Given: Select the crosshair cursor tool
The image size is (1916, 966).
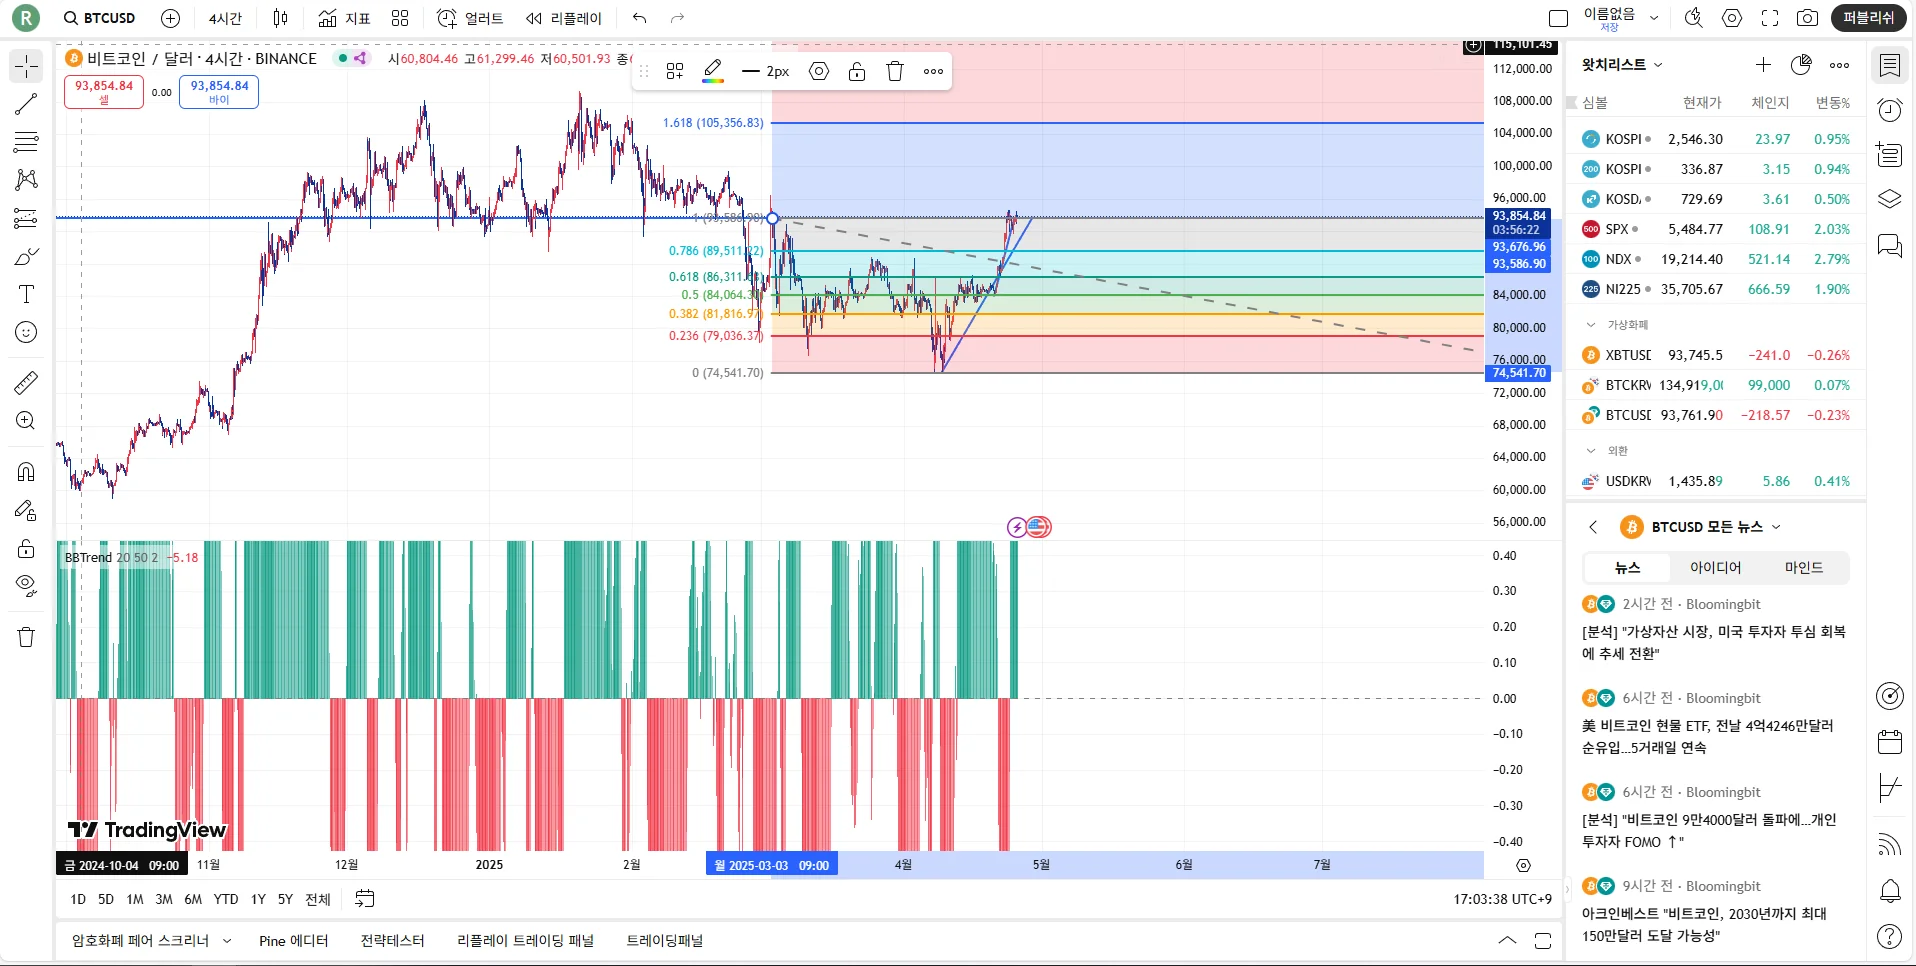Looking at the screenshot, I should point(26,66).
